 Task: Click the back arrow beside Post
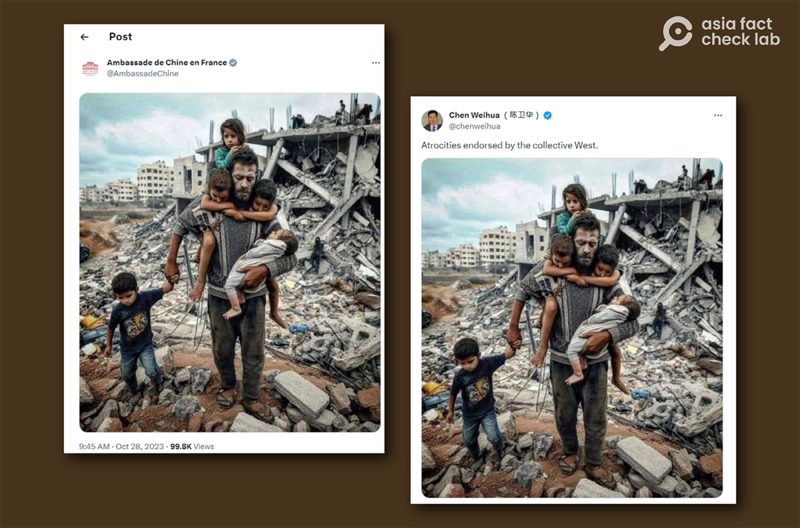coord(85,37)
